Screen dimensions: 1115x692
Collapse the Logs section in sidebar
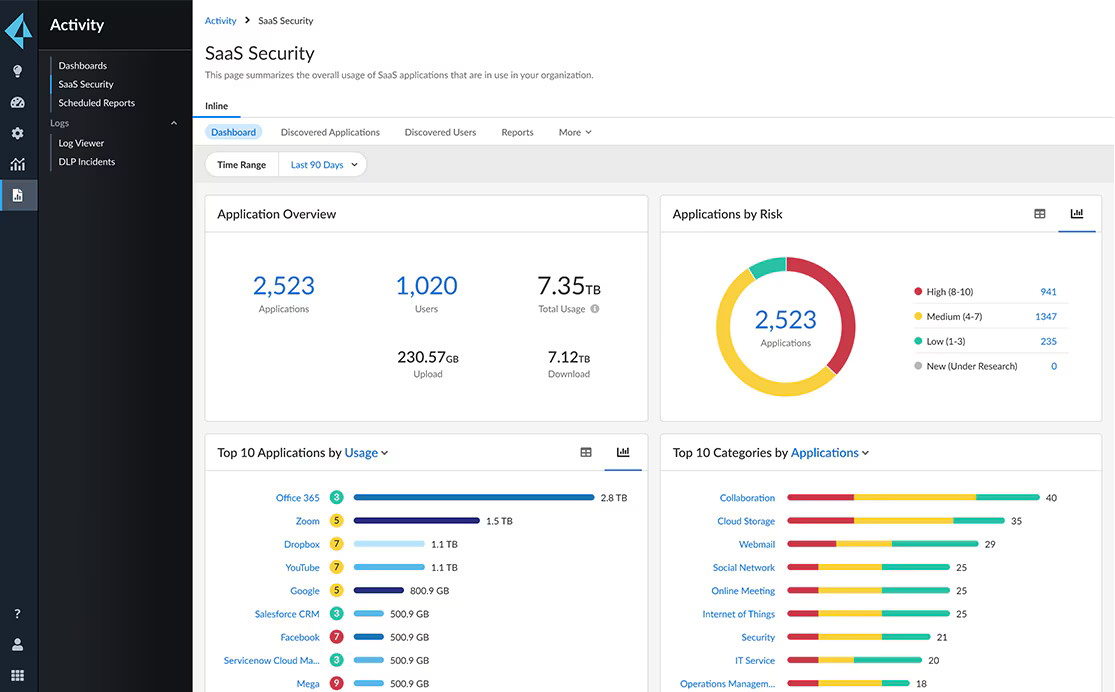174,123
